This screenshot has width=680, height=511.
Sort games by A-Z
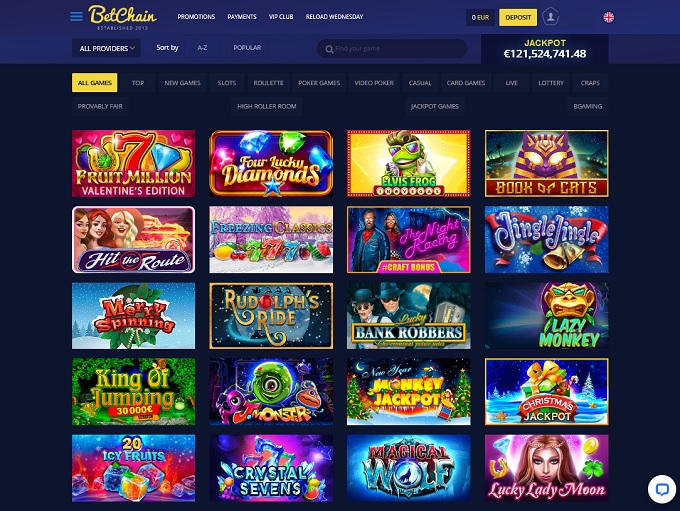(202, 48)
